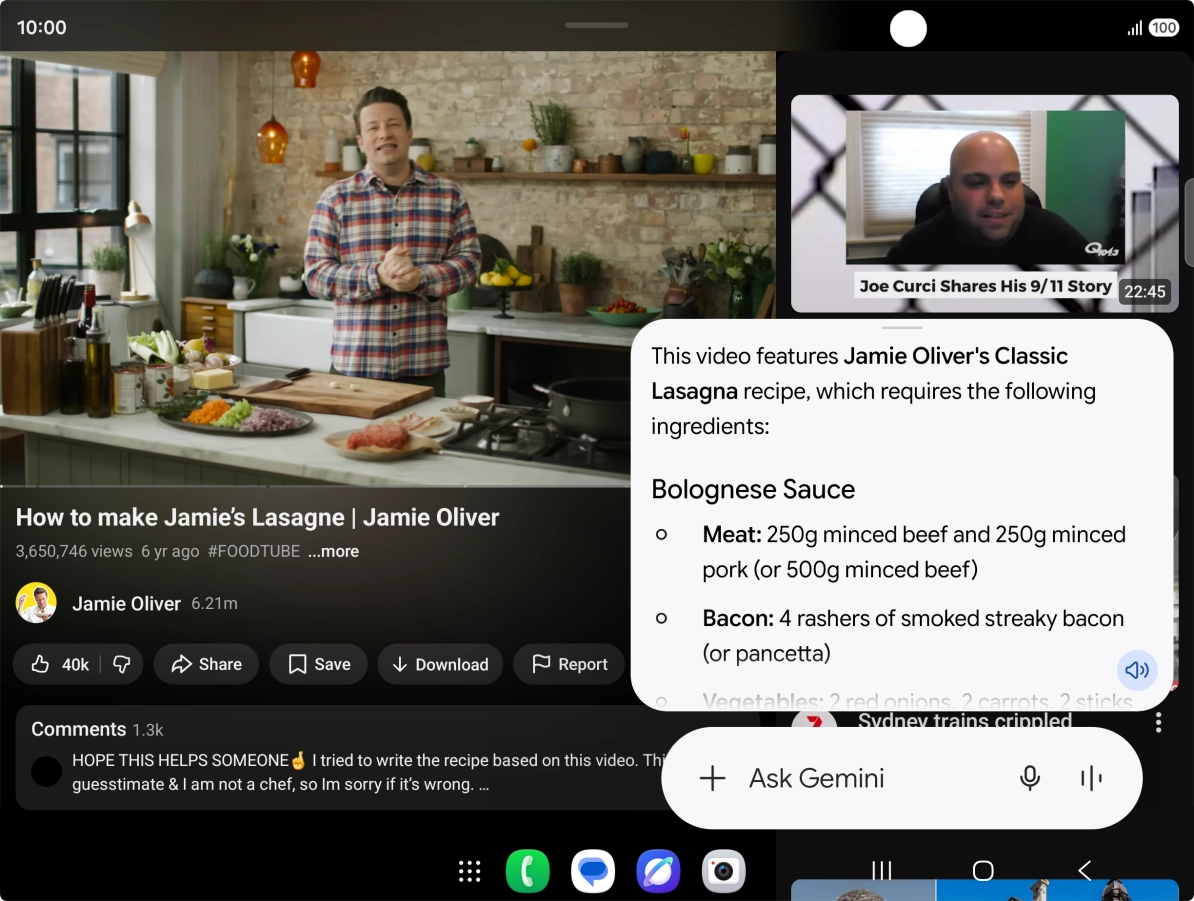Grab the Gemini panel drag handle
The width and height of the screenshot is (1194, 901).
[x=902, y=327]
